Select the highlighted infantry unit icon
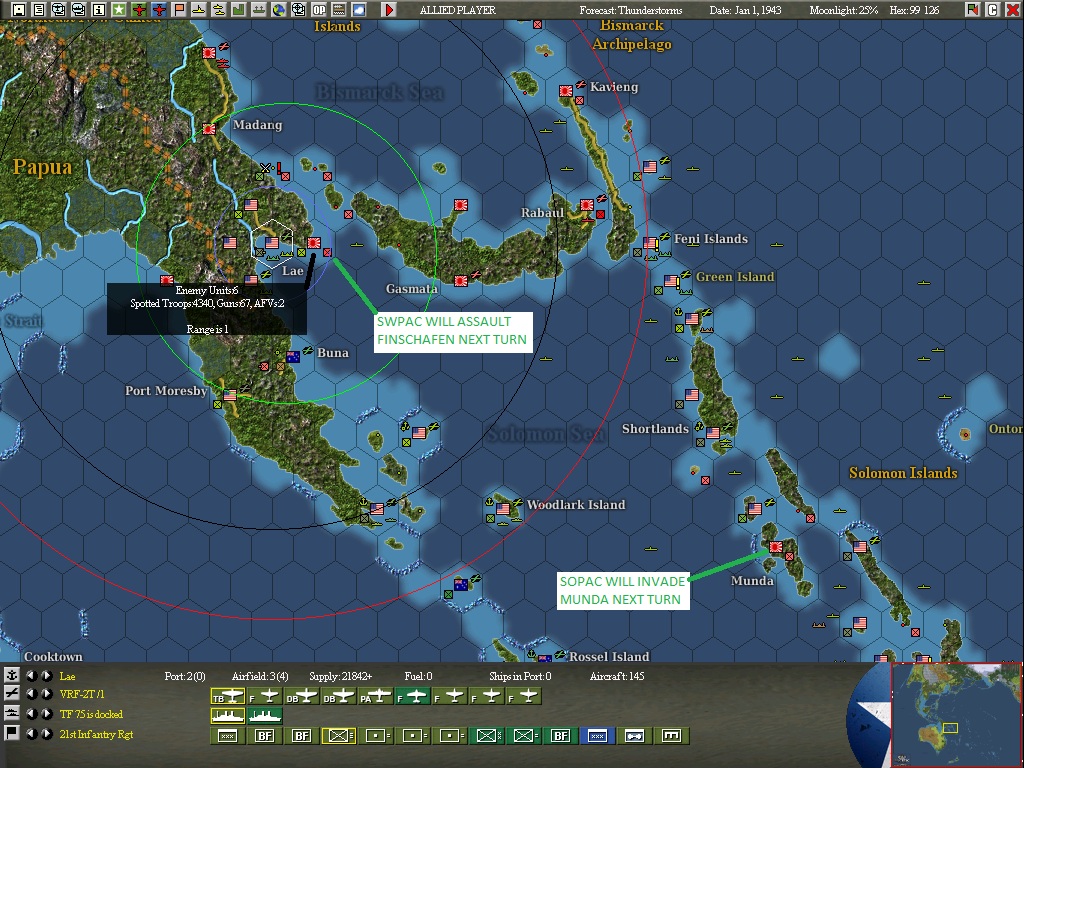This screenshot has width=1083, height=898. coord(338,736)
